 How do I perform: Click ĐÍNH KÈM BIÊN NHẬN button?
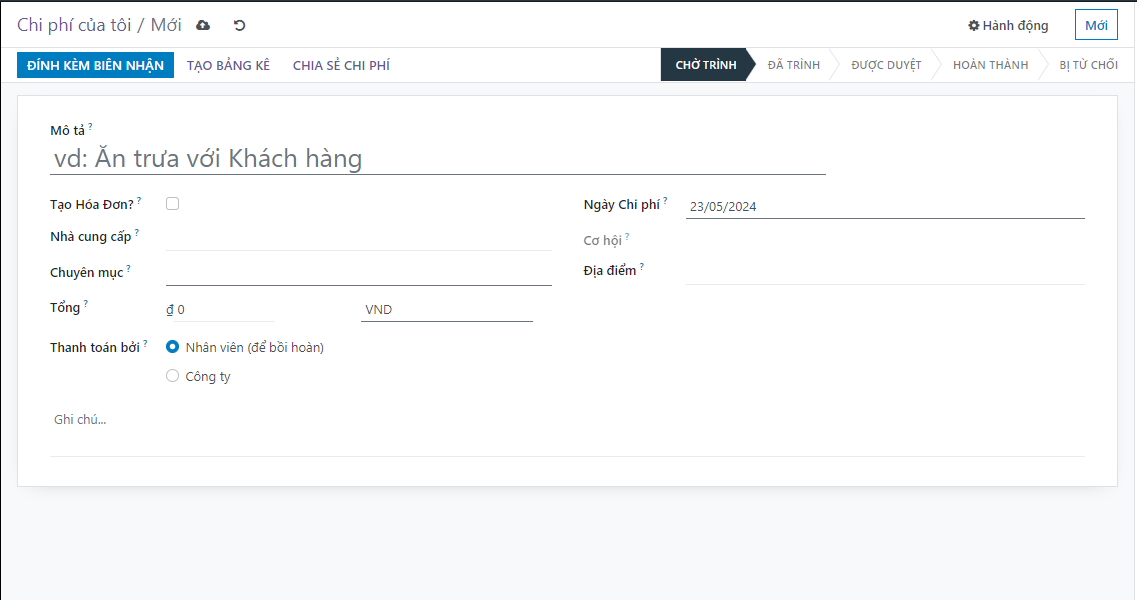pyautogui.click(x=96, y=65)
